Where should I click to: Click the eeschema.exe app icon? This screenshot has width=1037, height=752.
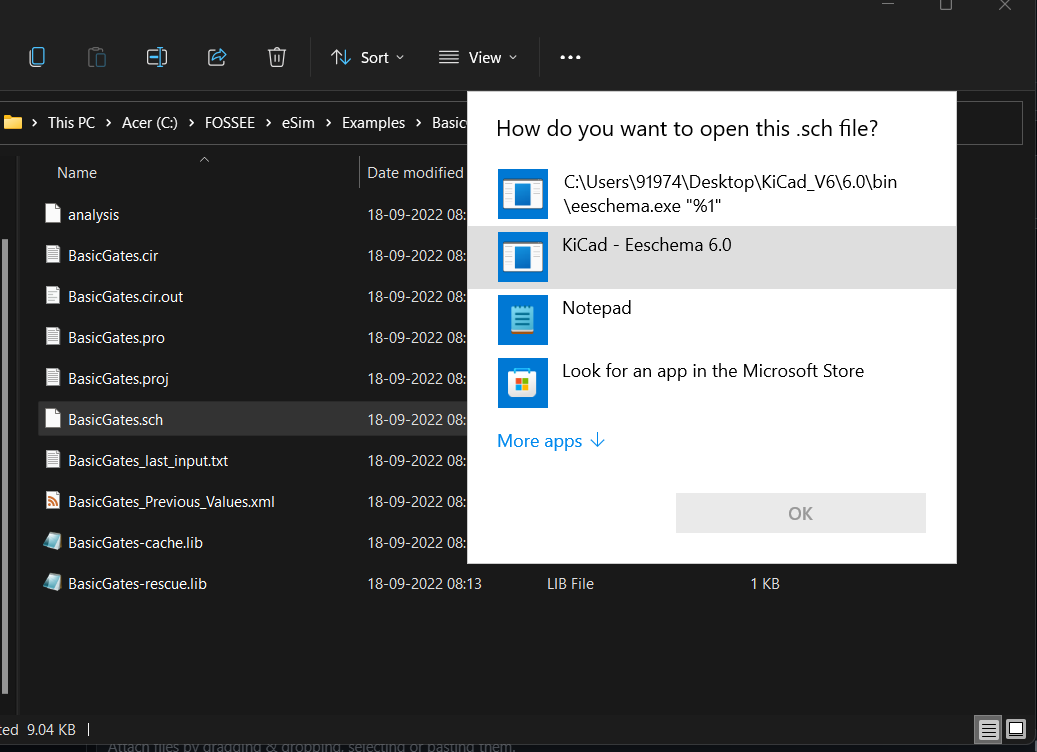[522, 194]
